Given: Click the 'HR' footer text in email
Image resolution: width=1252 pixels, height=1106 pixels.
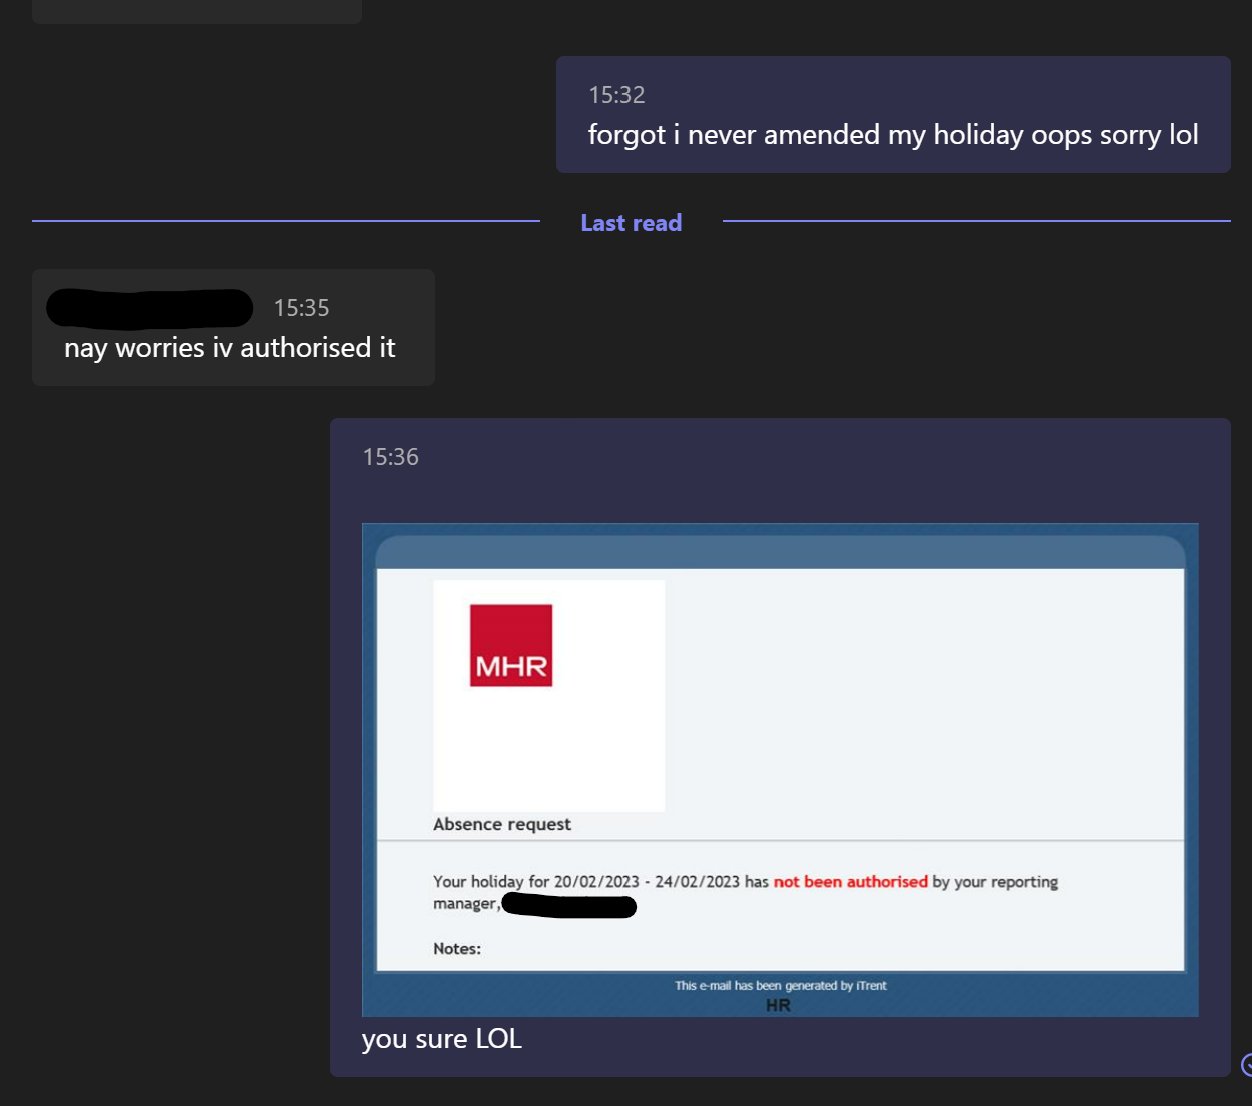Looking at the screenshot, I should 778,1005.
